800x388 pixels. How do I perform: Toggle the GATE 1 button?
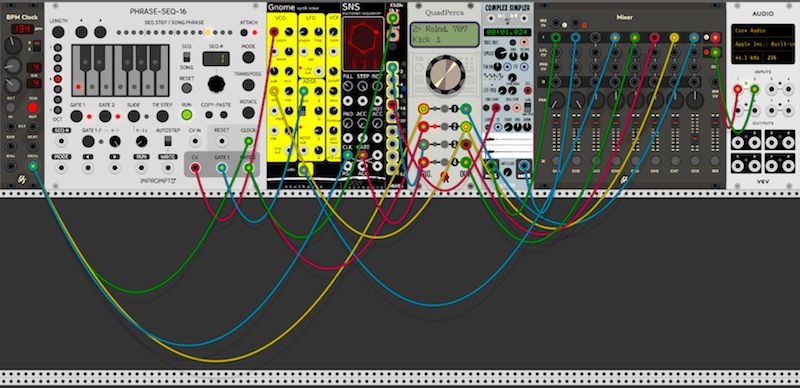pyautogui.click(x=77, y=116)
